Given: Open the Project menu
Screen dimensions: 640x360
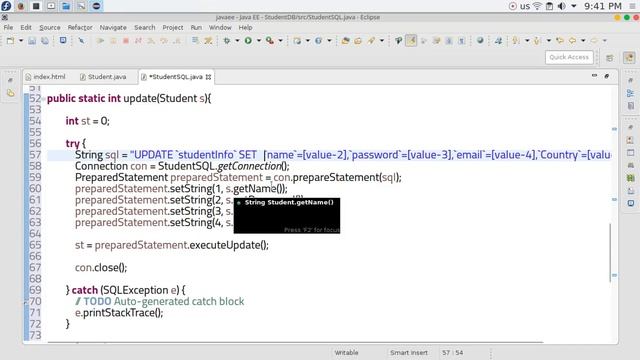Looking at the screenshot, I should 173,27.
